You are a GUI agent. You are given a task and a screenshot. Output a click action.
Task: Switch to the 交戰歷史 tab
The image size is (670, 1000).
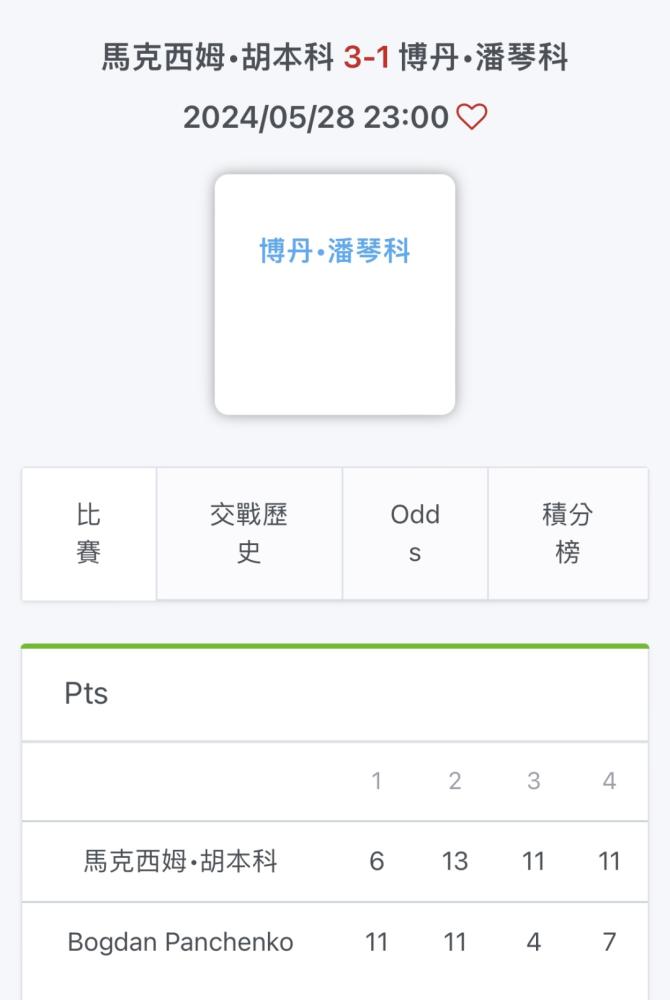tap(249, 534)
